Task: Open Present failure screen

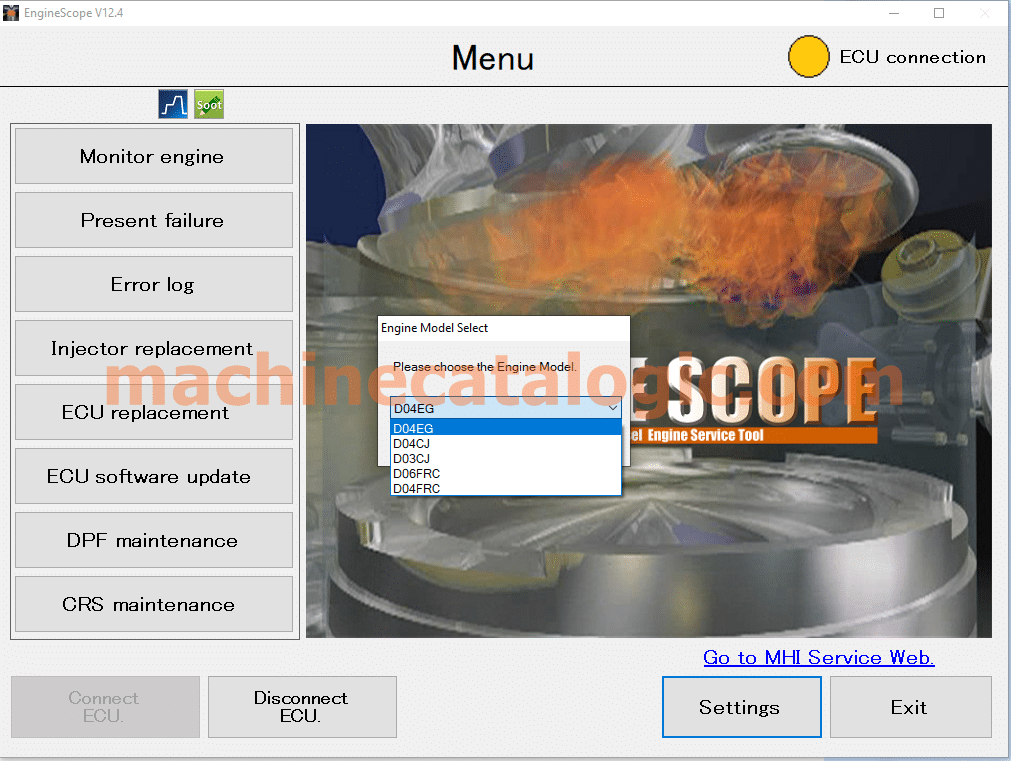Action: [153, 220]
